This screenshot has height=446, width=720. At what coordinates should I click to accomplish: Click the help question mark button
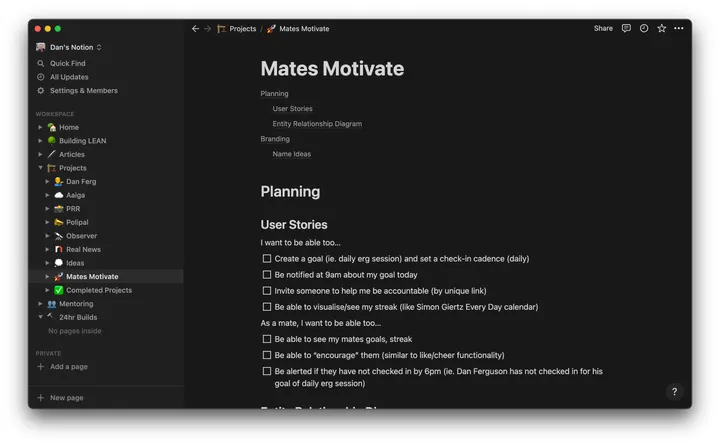tap(674, 392)
